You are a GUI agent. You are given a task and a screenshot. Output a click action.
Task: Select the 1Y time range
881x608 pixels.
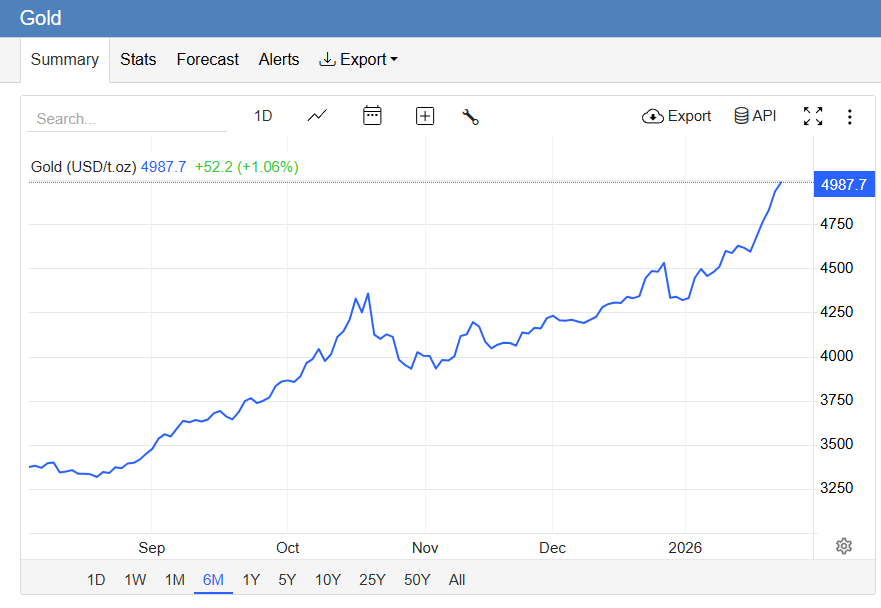click(x=251, y=580)
